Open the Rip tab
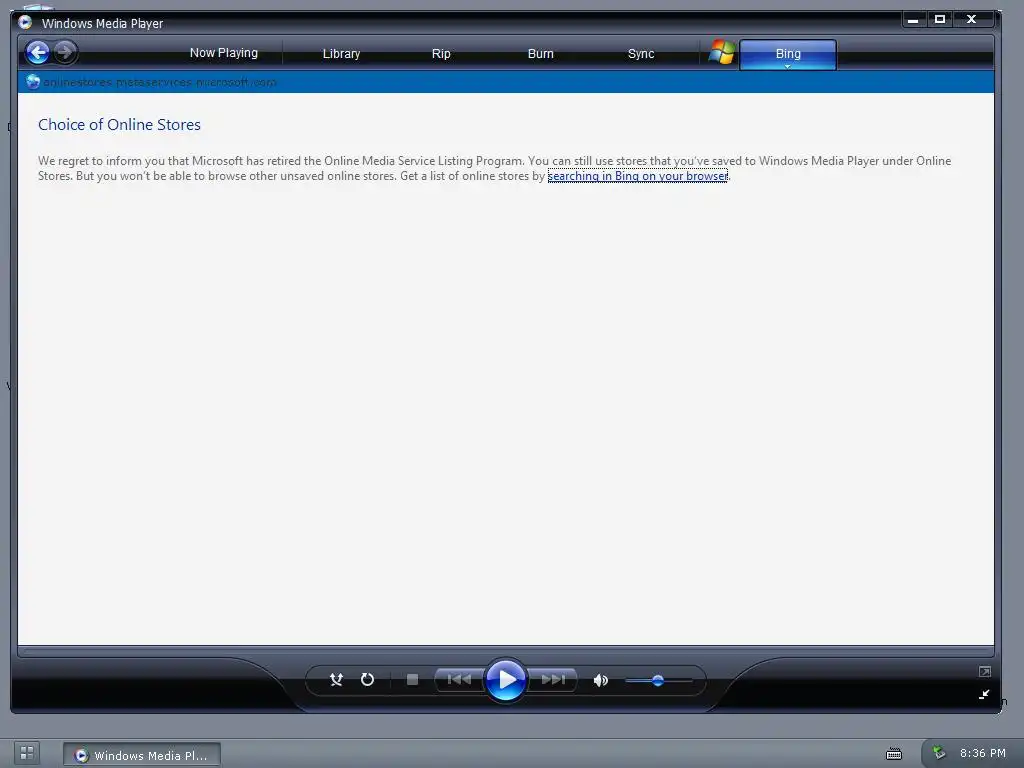This screenshot has width=1024, height=768. click(x=441, y=54)
